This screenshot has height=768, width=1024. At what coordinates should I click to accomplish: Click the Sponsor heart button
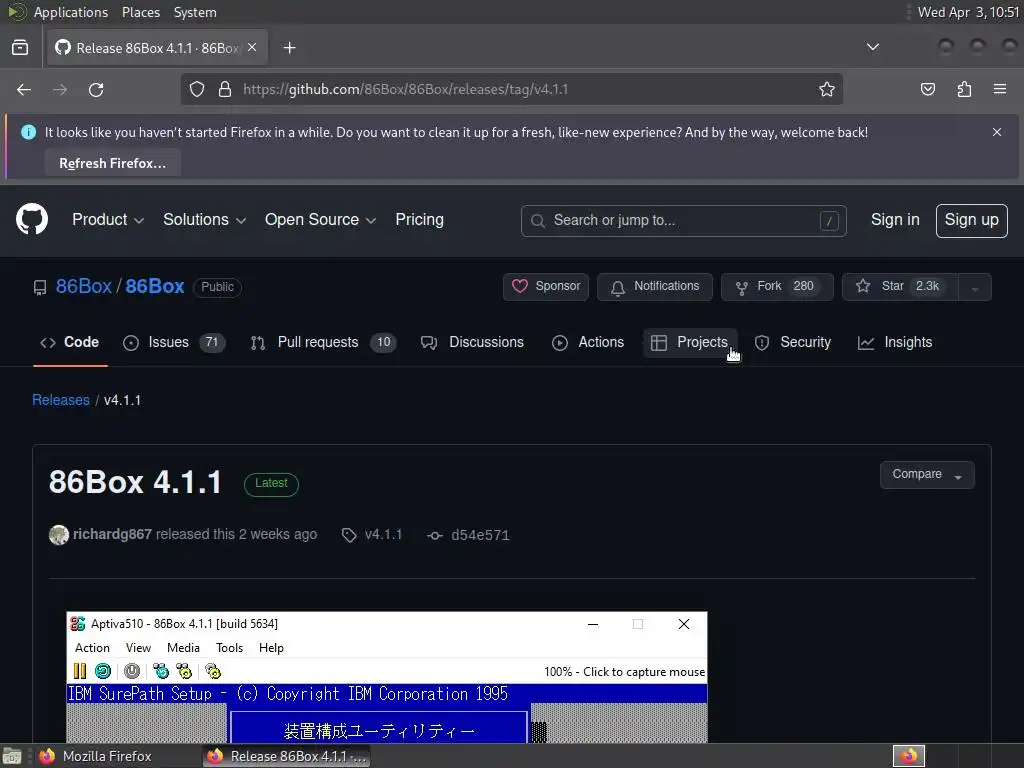(546, 287)
